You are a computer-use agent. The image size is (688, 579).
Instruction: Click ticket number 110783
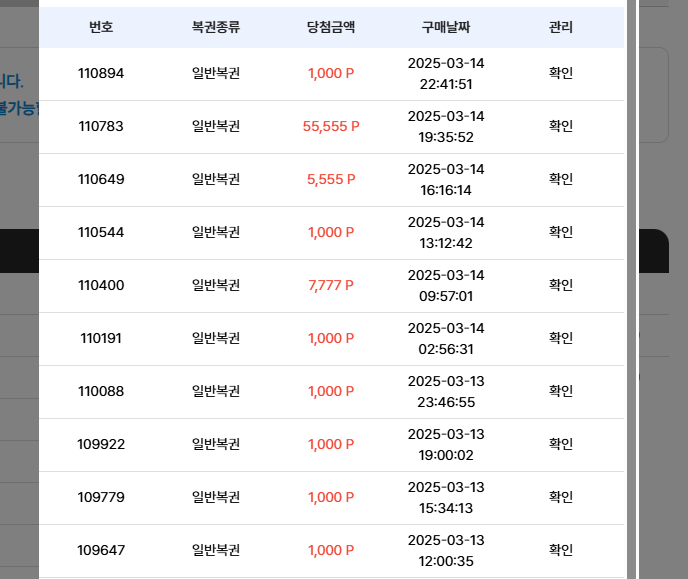click(101, 126)
